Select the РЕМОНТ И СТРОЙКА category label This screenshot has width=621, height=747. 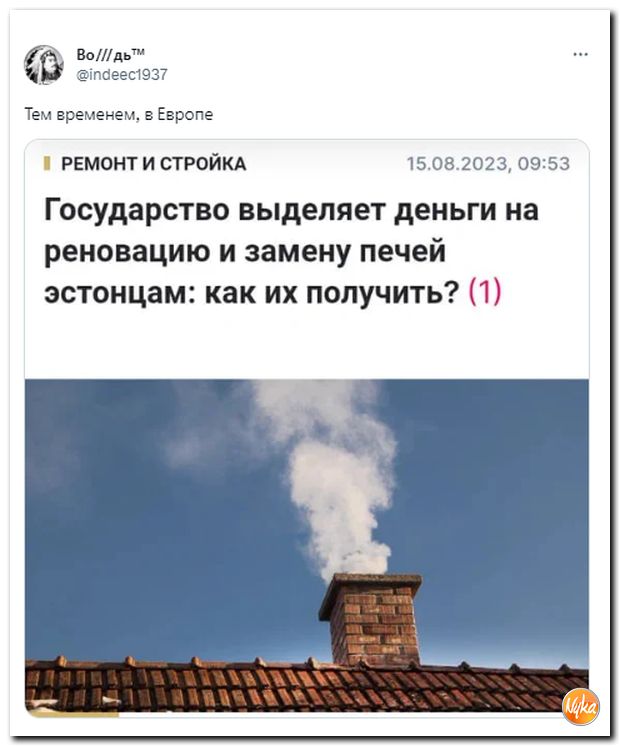click(x=154, y=164)
